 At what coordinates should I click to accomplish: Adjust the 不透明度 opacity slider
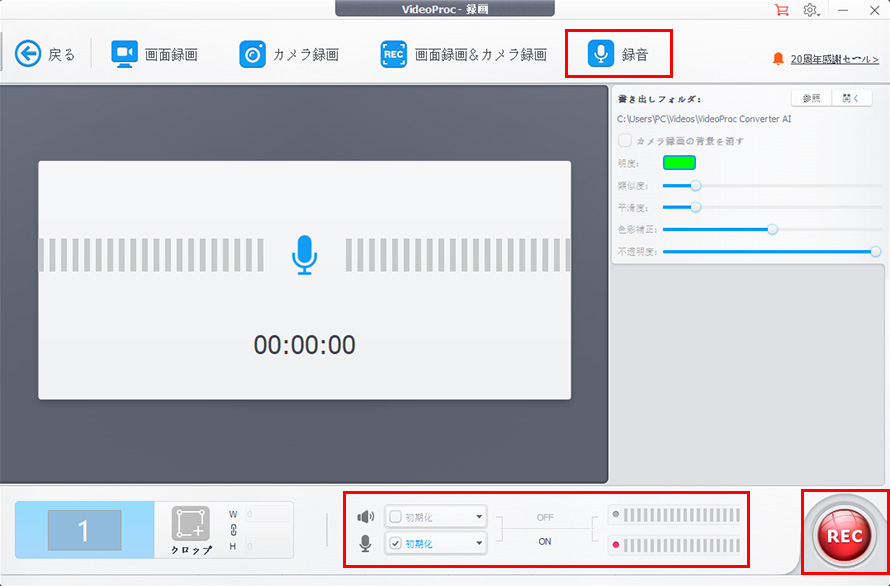[876, 252]
